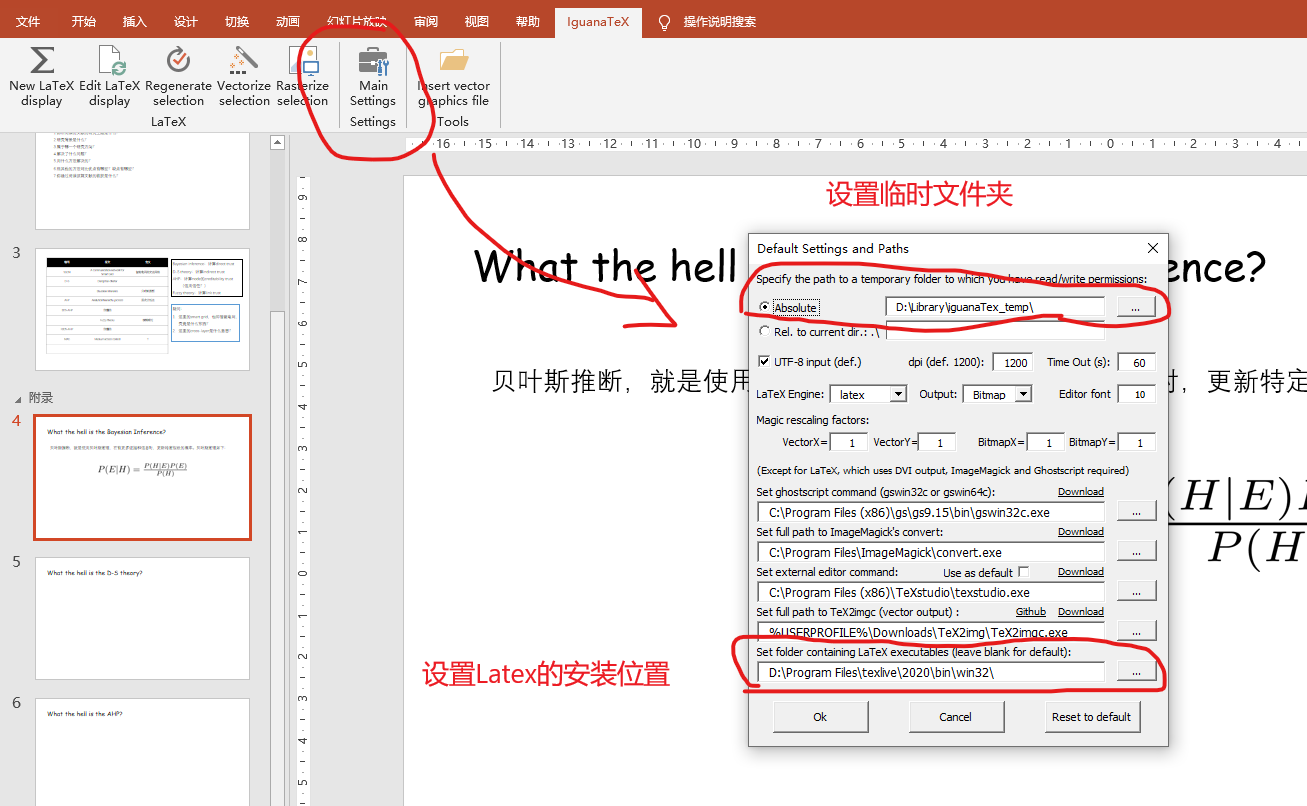Screen dimensions: 1307x806
Task: Open the Output Bitmap dropdown
Action: click(x=1023, y=395)
